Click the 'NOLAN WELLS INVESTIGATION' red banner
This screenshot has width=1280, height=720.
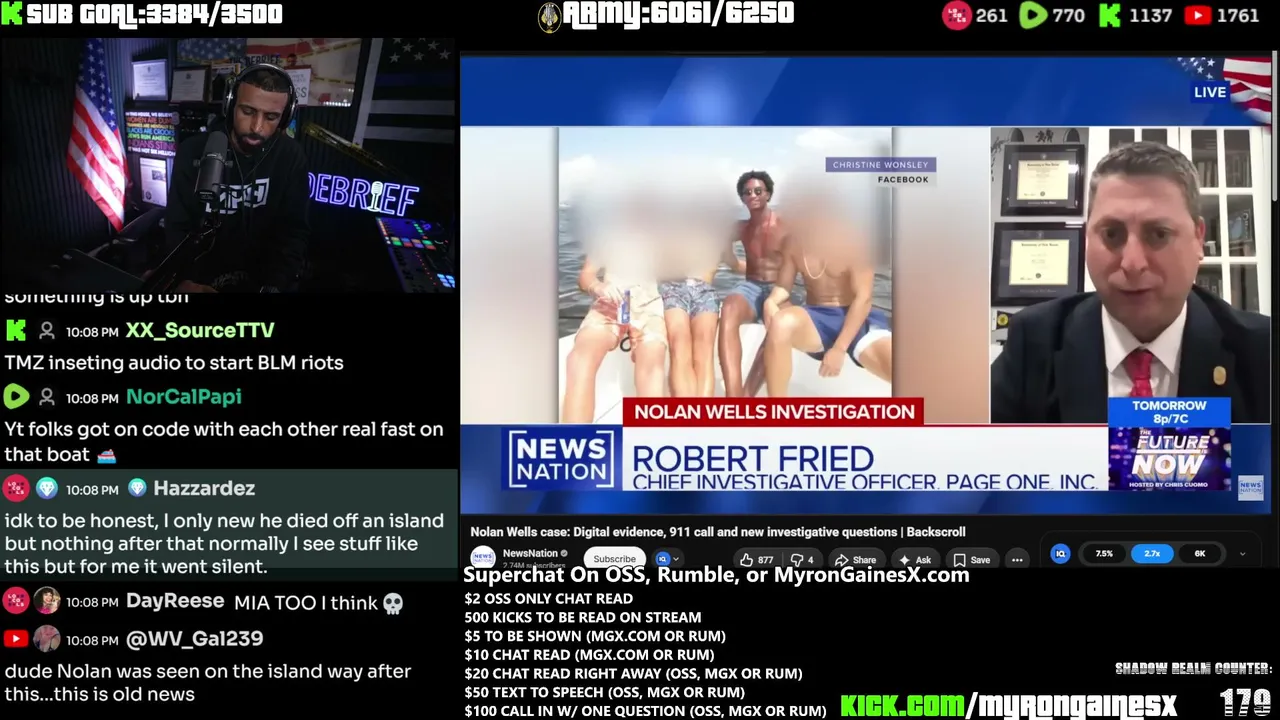pyautogui.click(x=774, y=411)
